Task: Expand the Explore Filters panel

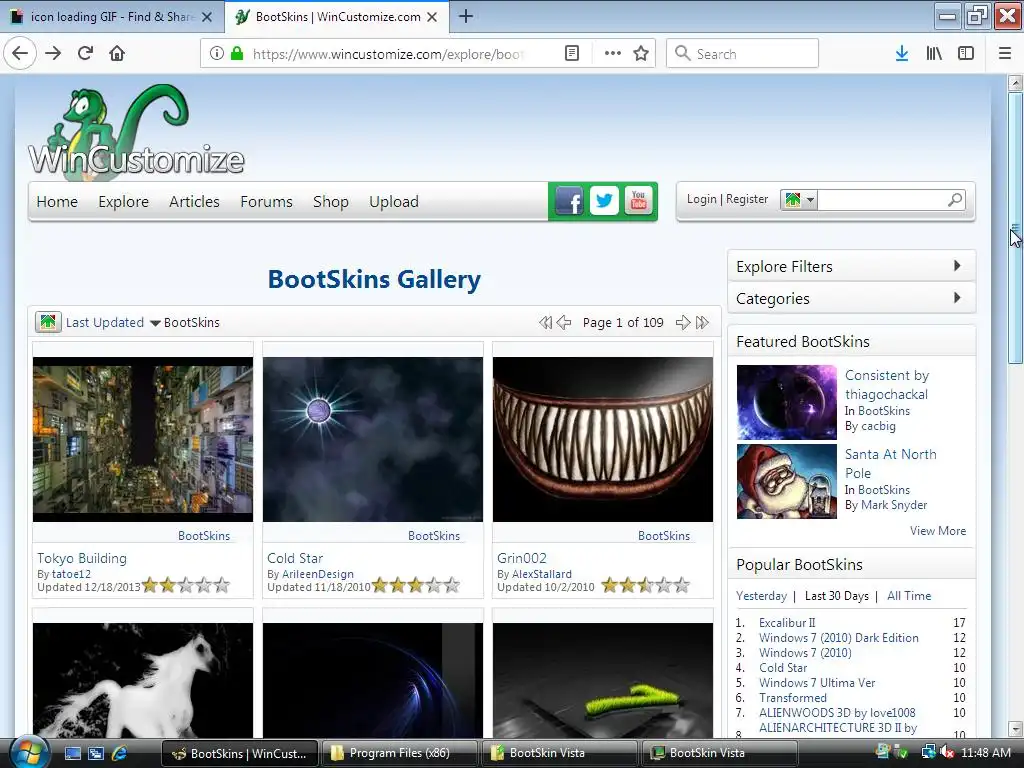Action: click(x=852, y=266)
